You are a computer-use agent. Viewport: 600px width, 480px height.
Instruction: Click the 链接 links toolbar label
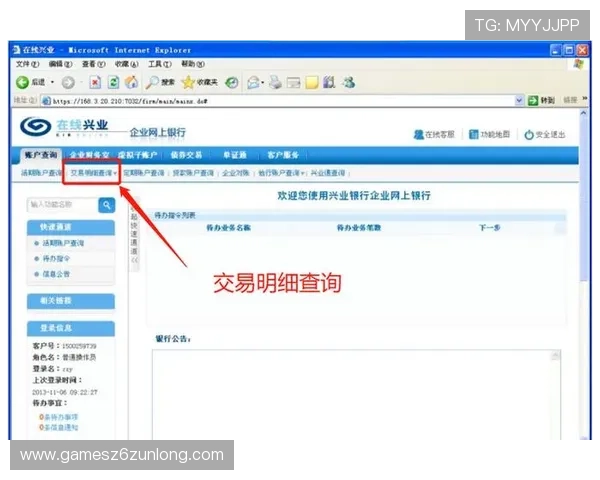click(570, 100)
